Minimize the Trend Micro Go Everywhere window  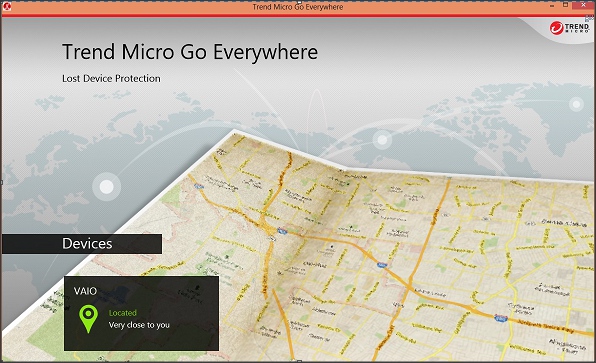coord(552,6)
